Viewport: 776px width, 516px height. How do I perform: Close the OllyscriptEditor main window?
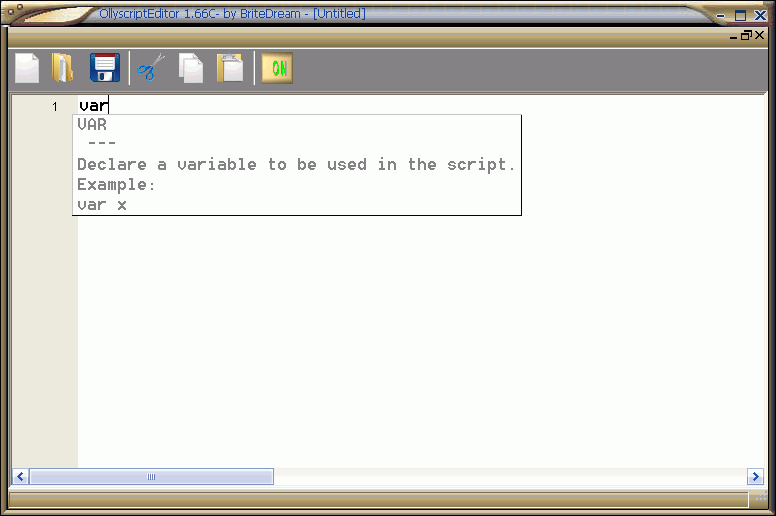[760, 16]
